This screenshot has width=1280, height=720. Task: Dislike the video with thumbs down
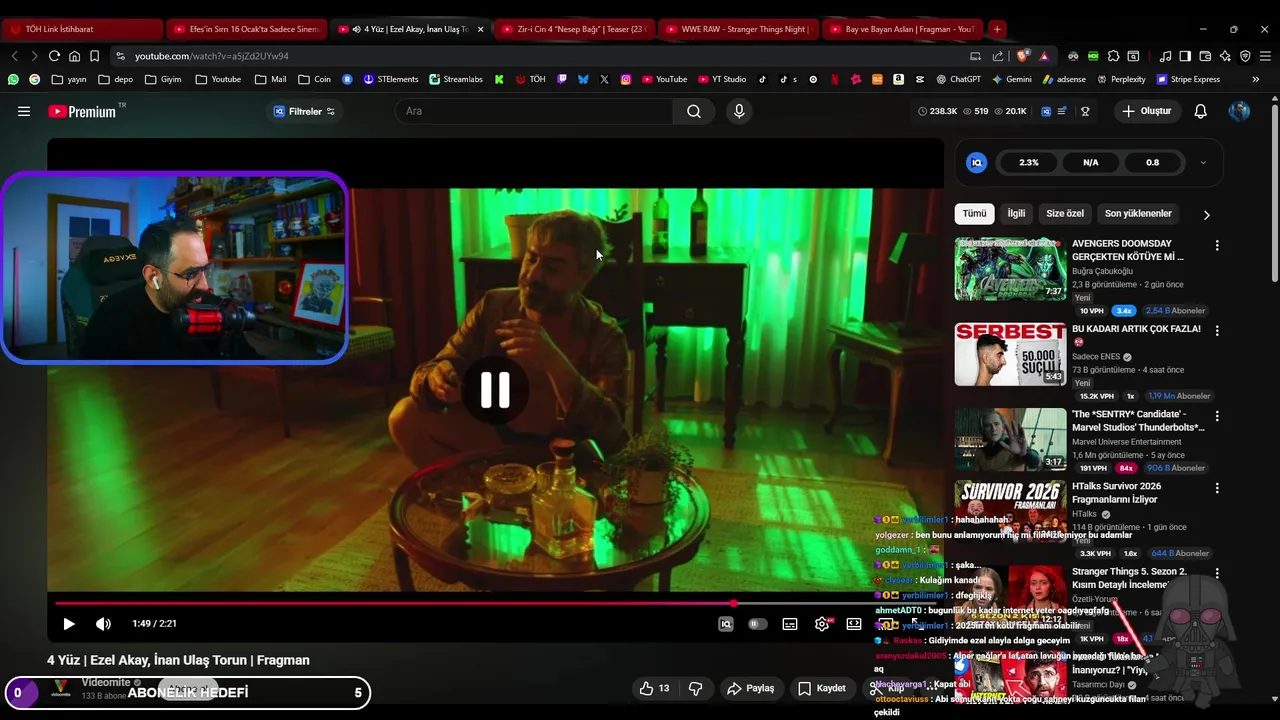click(x=696, y=688)
